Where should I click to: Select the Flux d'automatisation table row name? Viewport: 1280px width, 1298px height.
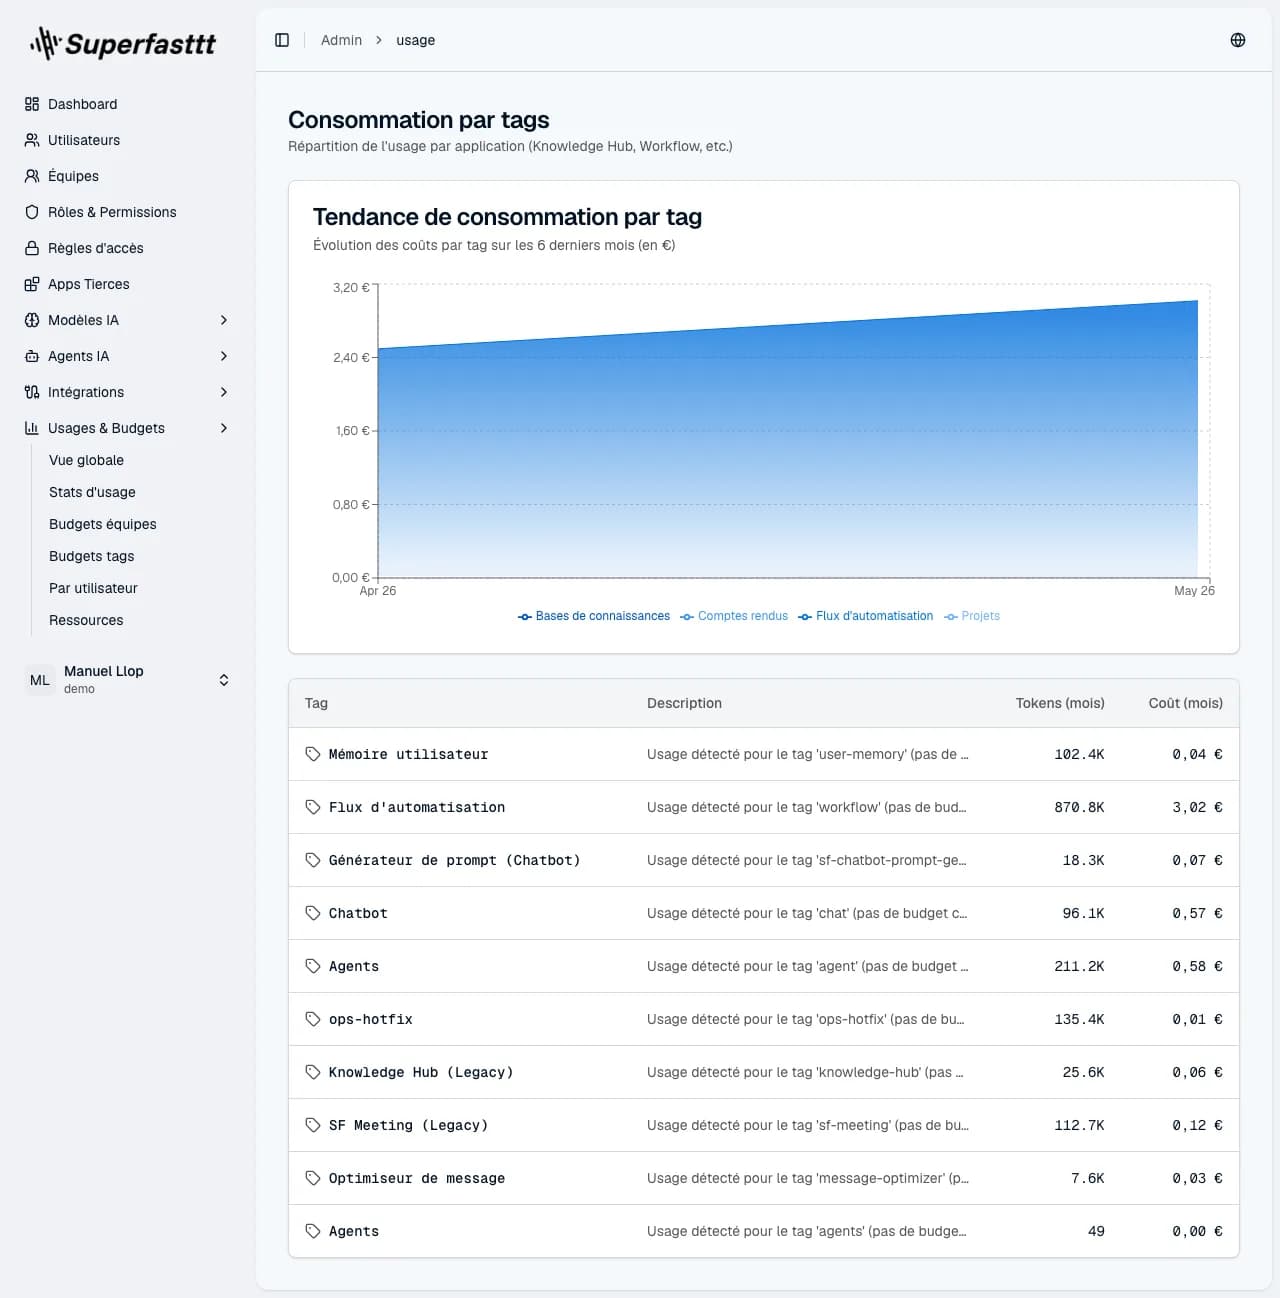417,807
